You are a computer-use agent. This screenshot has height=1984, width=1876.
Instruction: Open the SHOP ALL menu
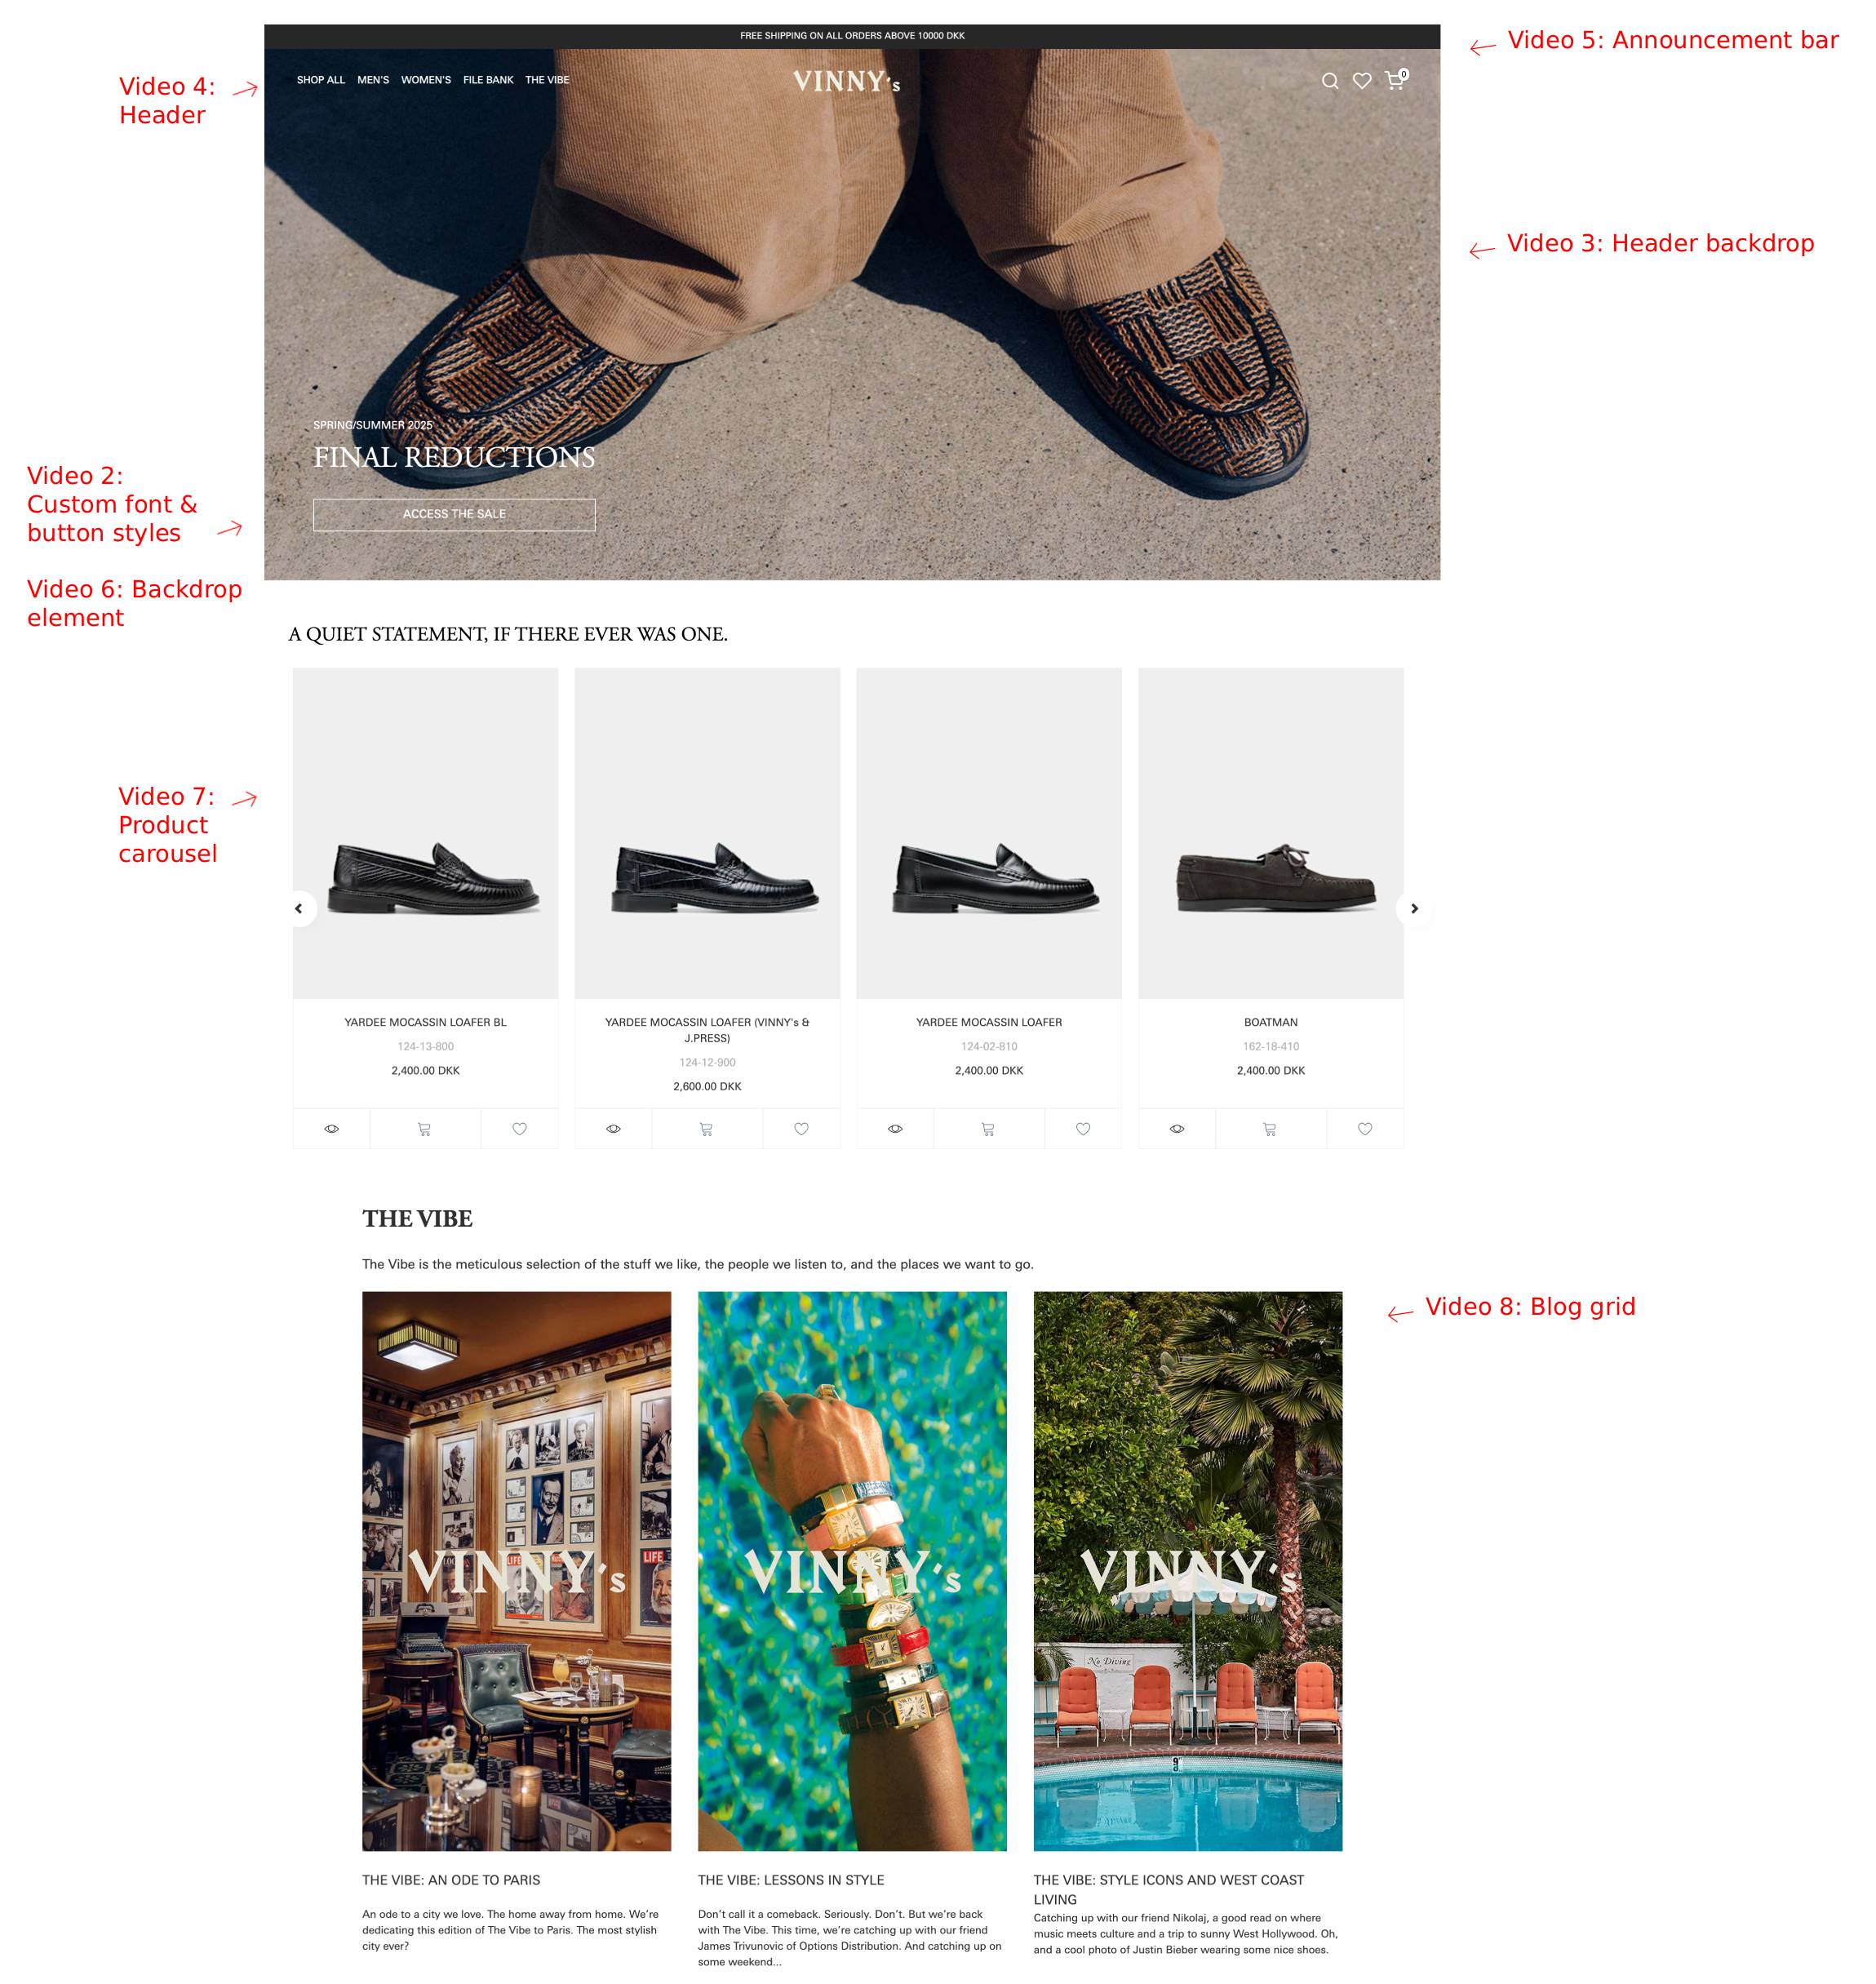[x=320, y=80]
